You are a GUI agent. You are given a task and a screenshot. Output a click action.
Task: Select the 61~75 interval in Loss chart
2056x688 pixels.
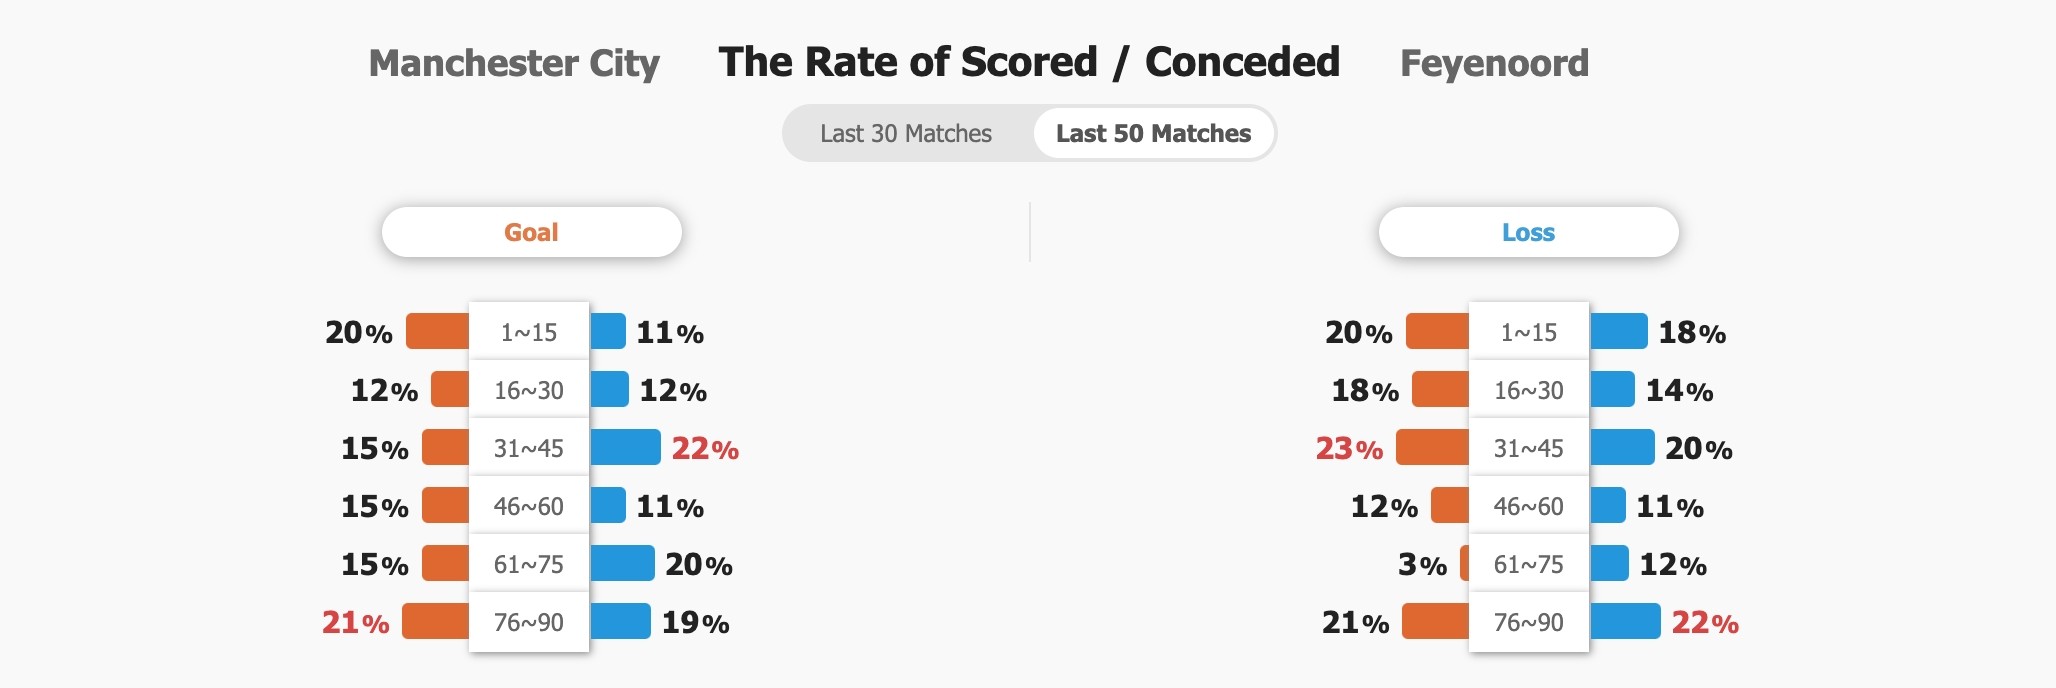point(1529,563)
